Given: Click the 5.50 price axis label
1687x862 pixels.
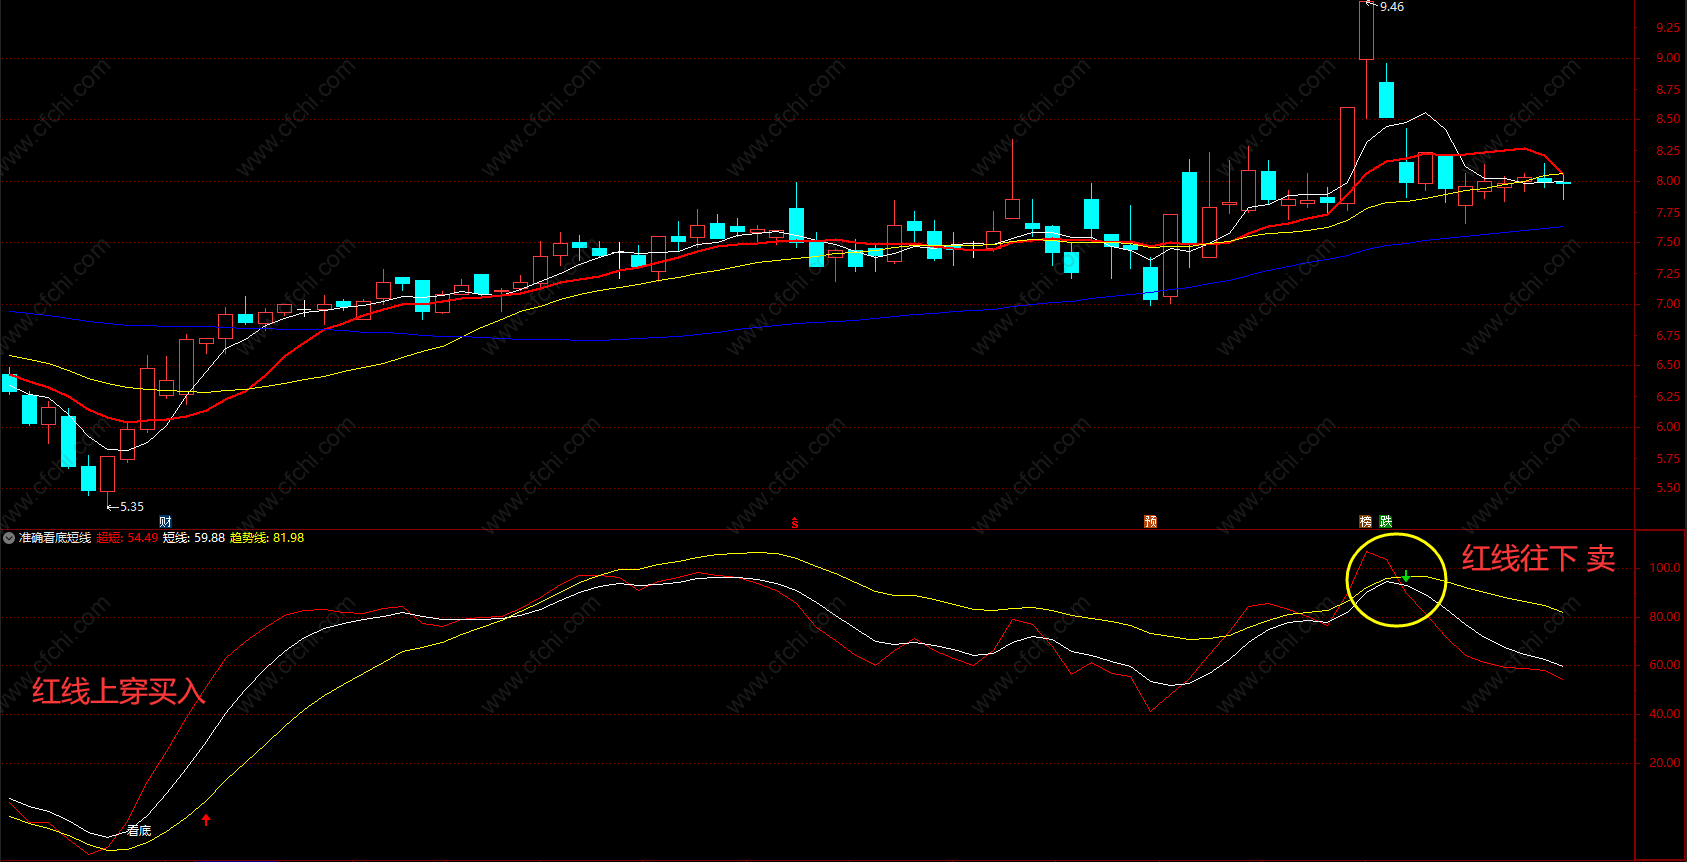Looking at the screenshot, I should pos(1668,488).
